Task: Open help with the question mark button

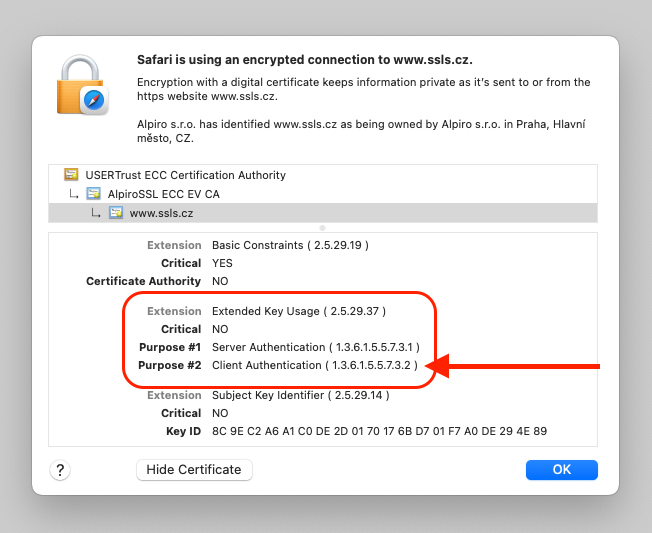Action: (60, 470)
